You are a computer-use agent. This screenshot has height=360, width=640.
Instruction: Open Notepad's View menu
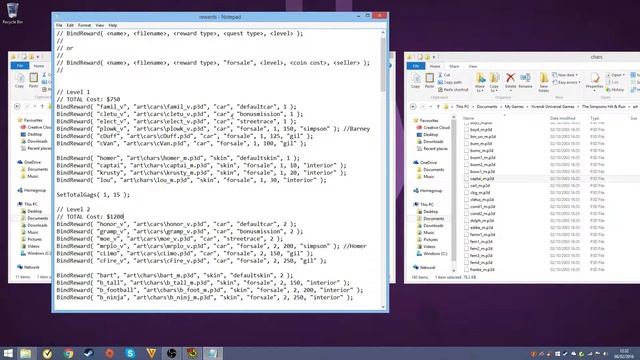[x=100, y=25]
